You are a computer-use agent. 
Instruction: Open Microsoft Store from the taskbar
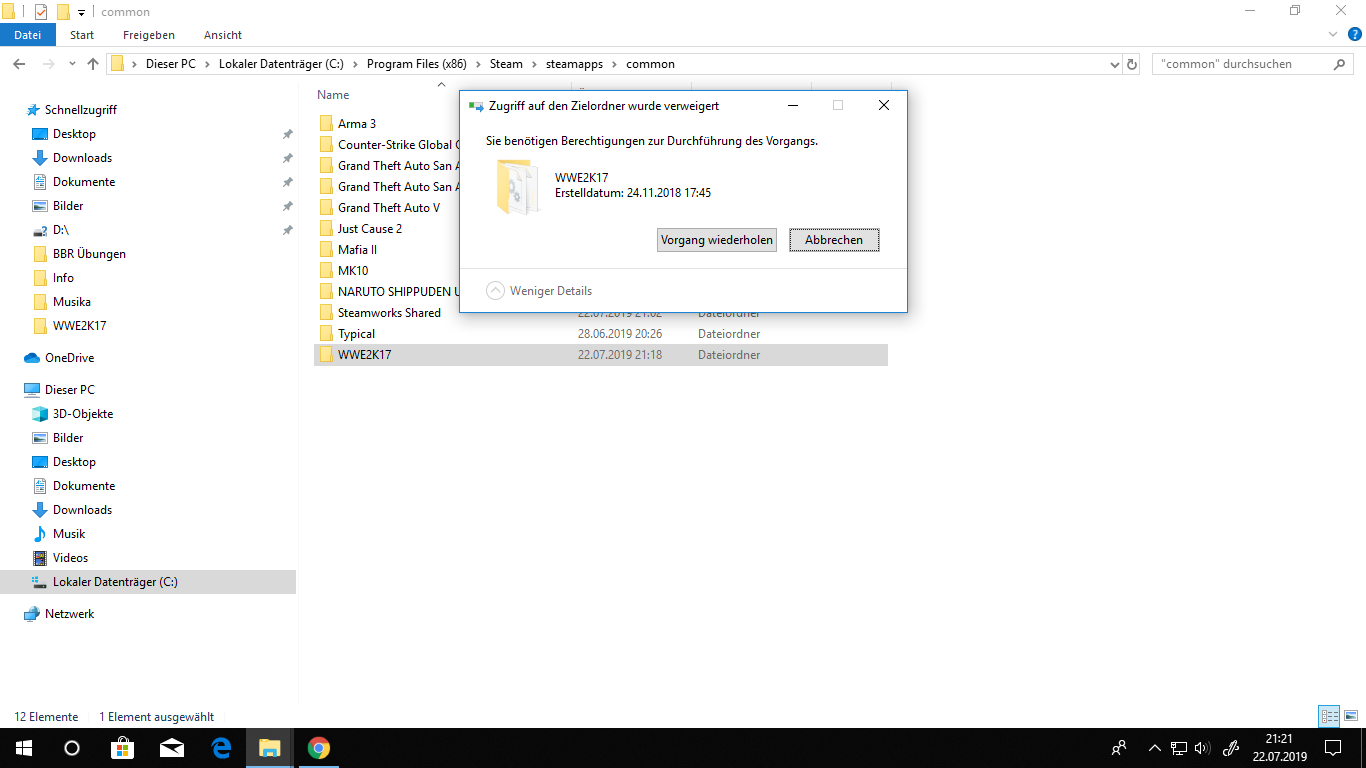coord(122,748)
